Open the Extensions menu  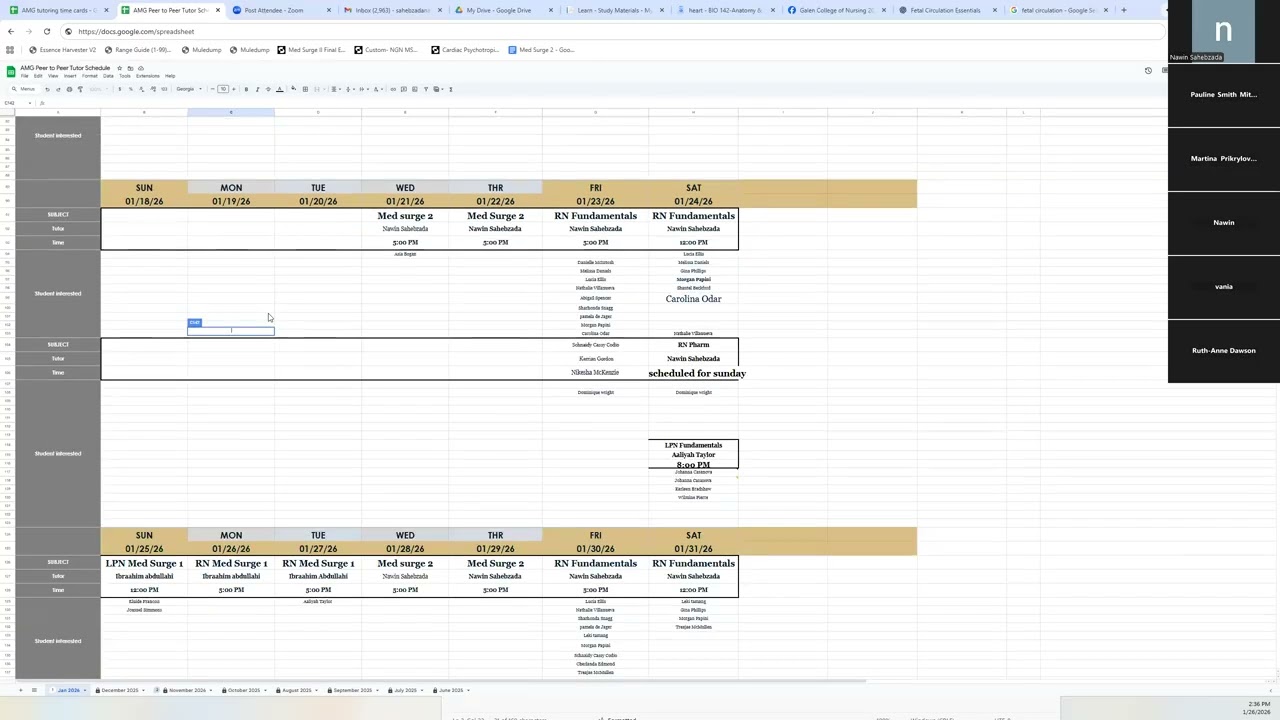[x=148, y=76]
